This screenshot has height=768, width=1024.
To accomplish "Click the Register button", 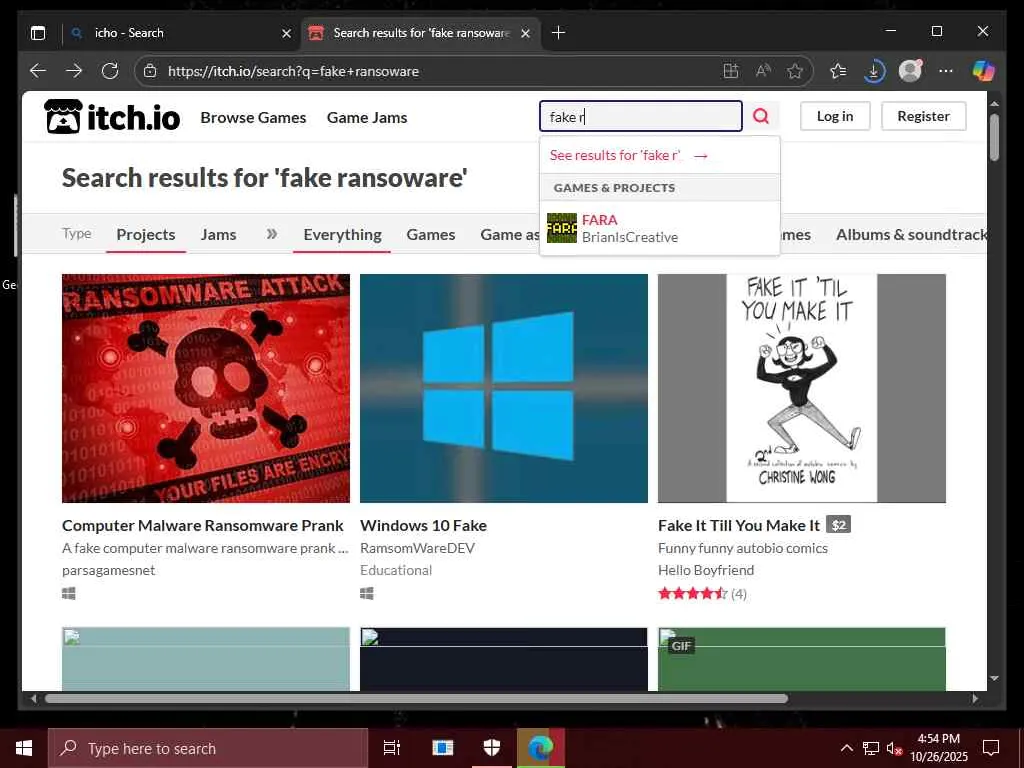I will click(x=923, y=116).
